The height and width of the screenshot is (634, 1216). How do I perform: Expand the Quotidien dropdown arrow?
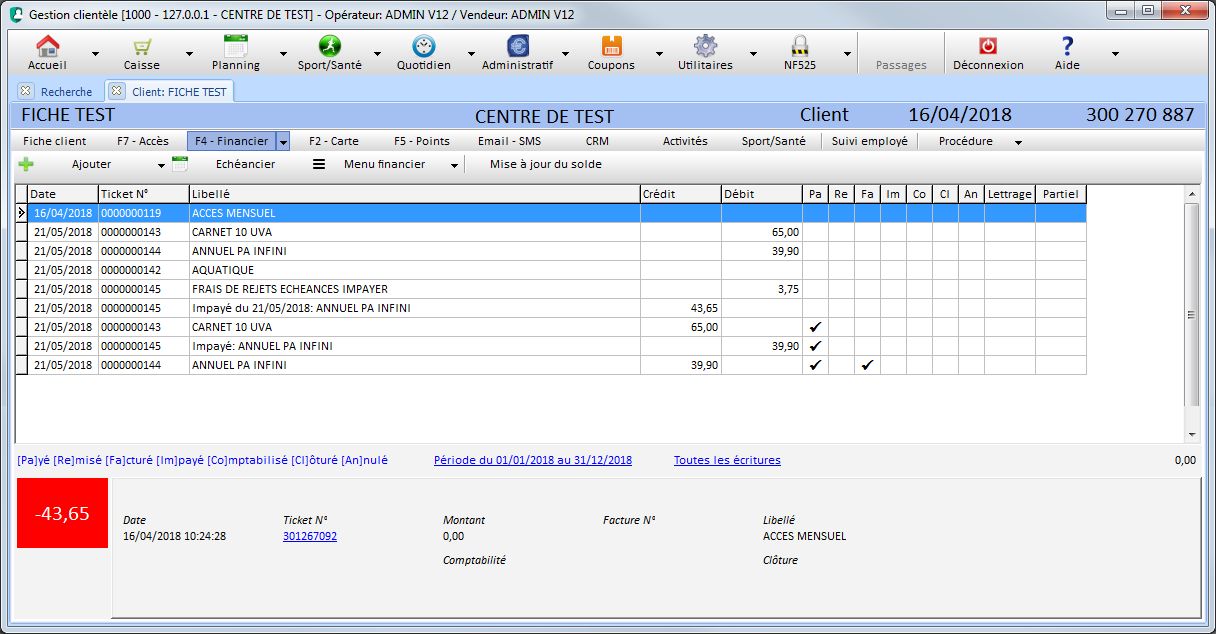tap(471, 54)
